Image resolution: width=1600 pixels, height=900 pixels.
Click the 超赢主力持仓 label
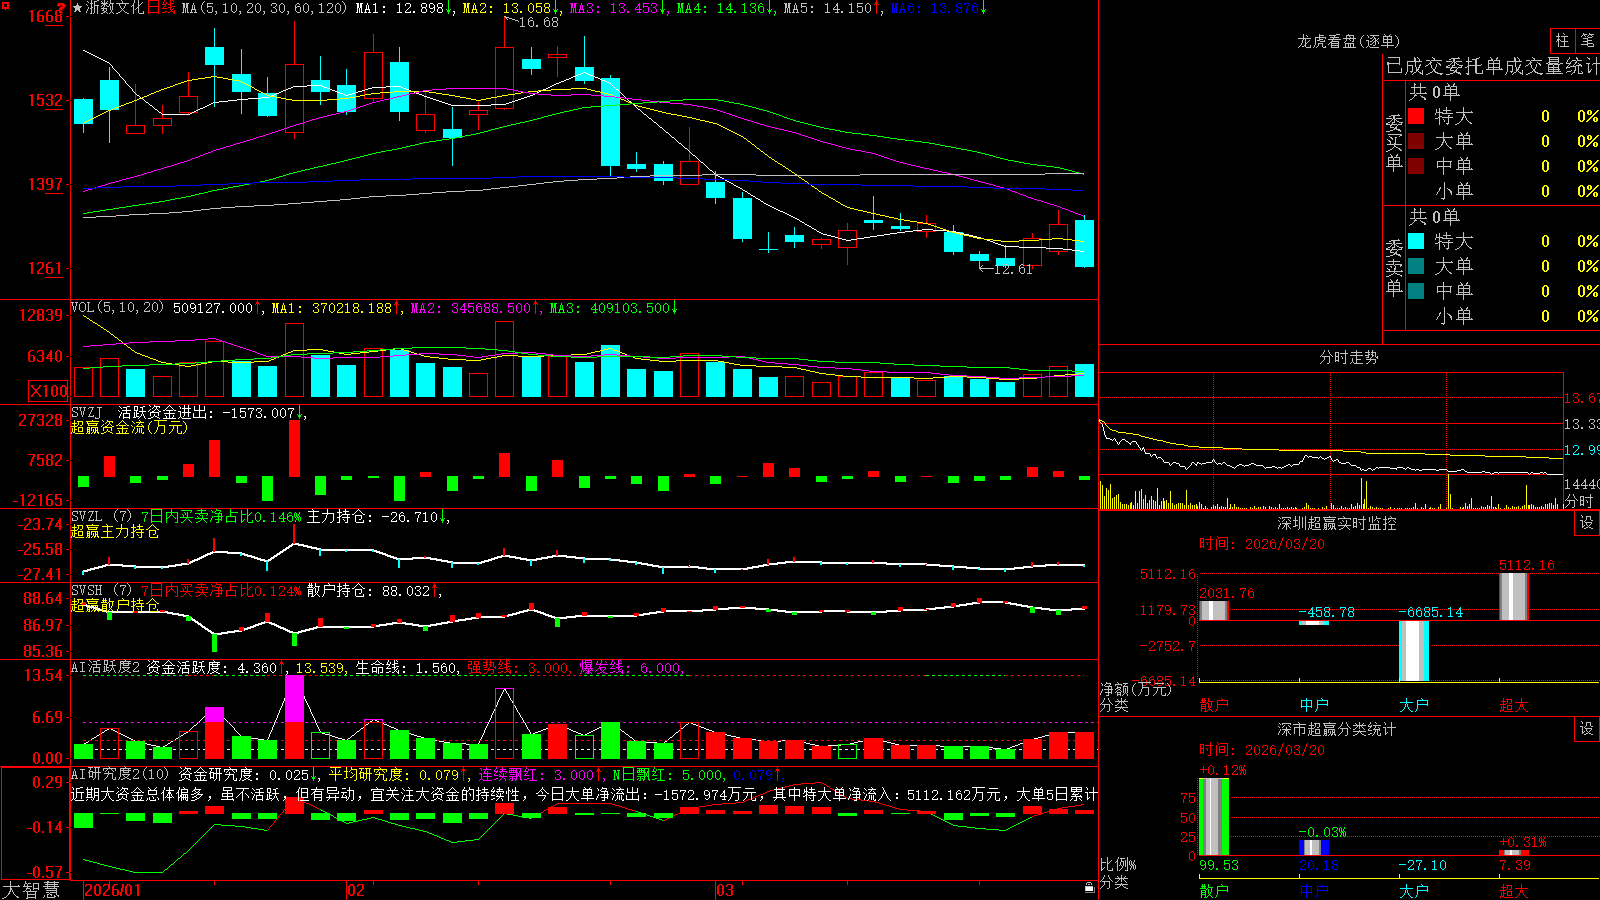pyautogui.click(x=115, y=531)
